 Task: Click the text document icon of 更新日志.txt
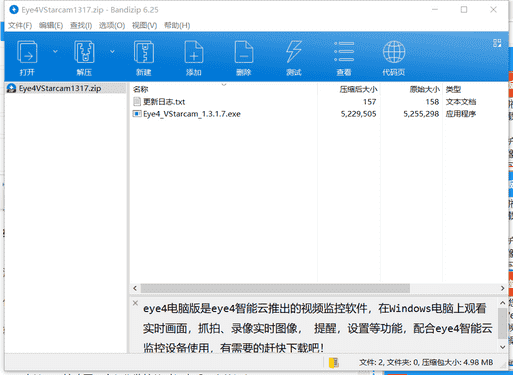pos(137,101)
